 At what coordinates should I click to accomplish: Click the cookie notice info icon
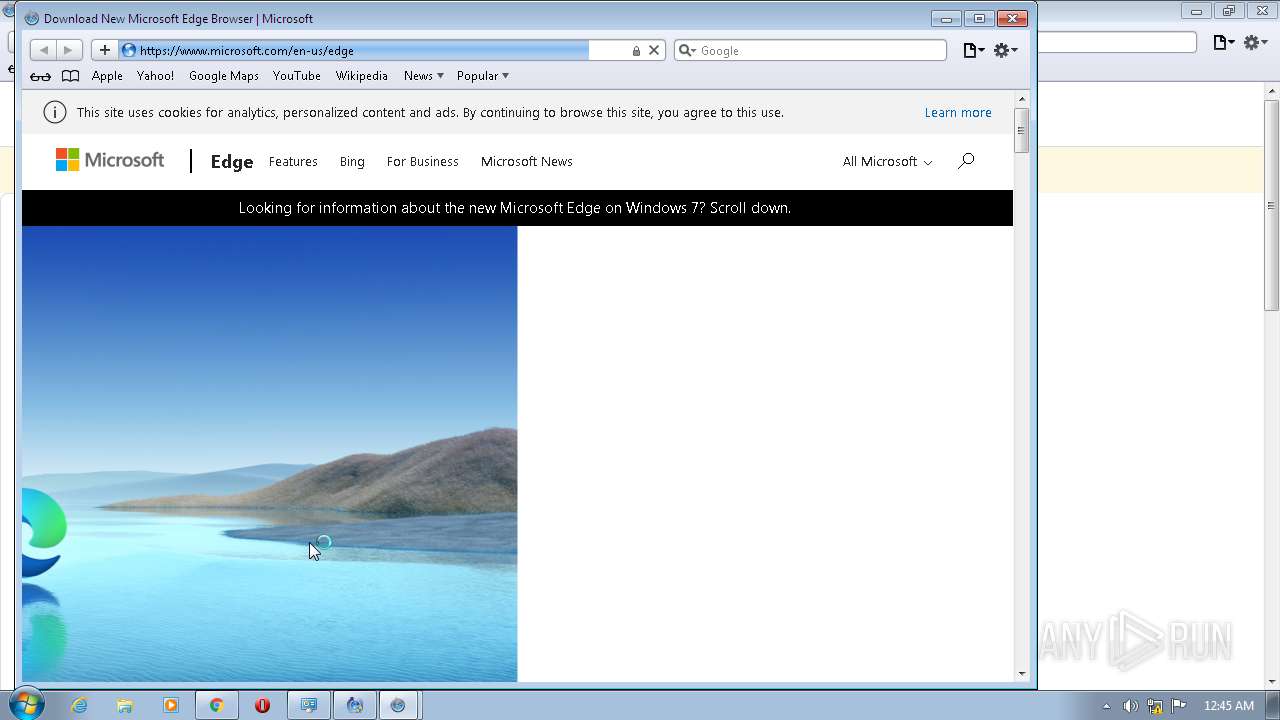[x=55, y=112]
